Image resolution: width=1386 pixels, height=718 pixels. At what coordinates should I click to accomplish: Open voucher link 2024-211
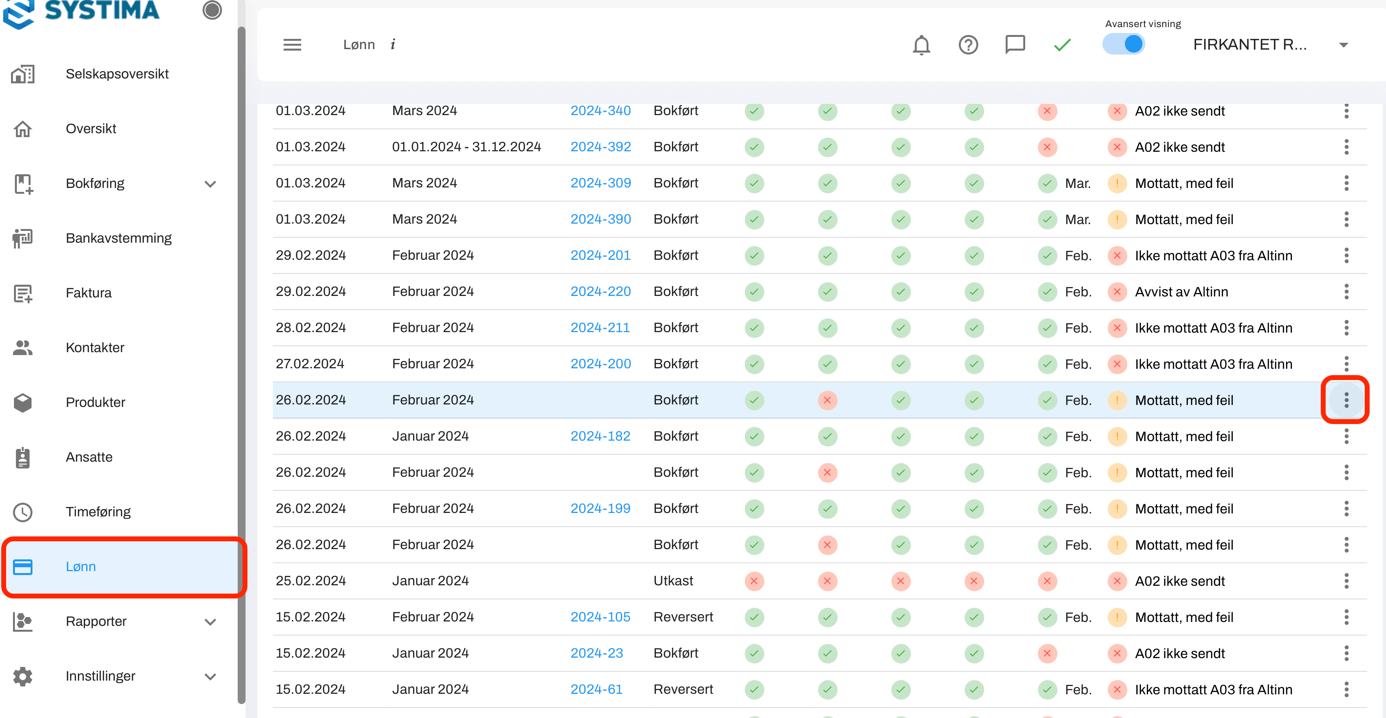tap(600, 328)
